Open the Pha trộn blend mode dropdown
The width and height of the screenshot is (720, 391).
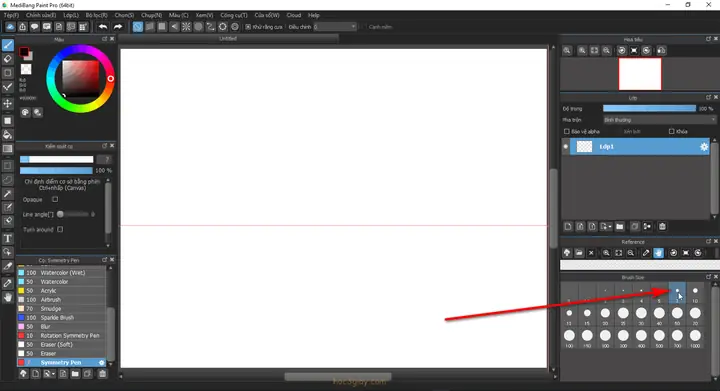(x=659, y=120)
